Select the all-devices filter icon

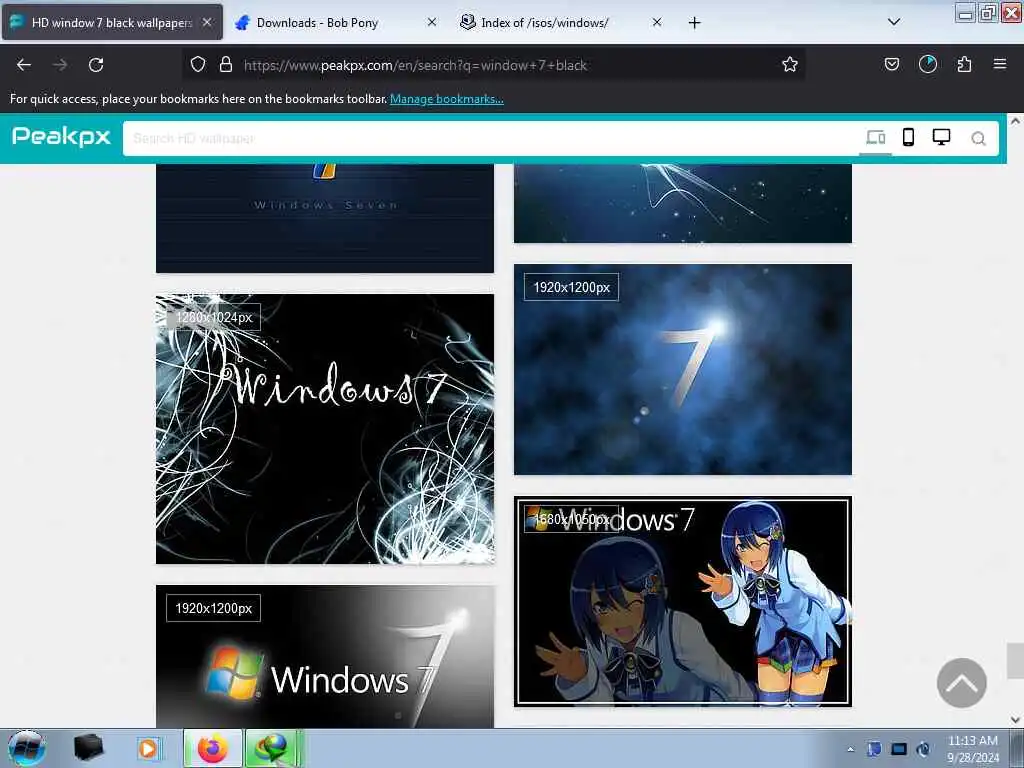coord(875,137)
